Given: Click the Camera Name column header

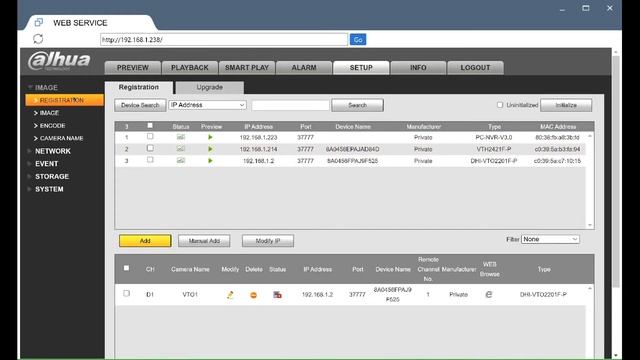Looking at the screenshot, I should coord(190,269).
